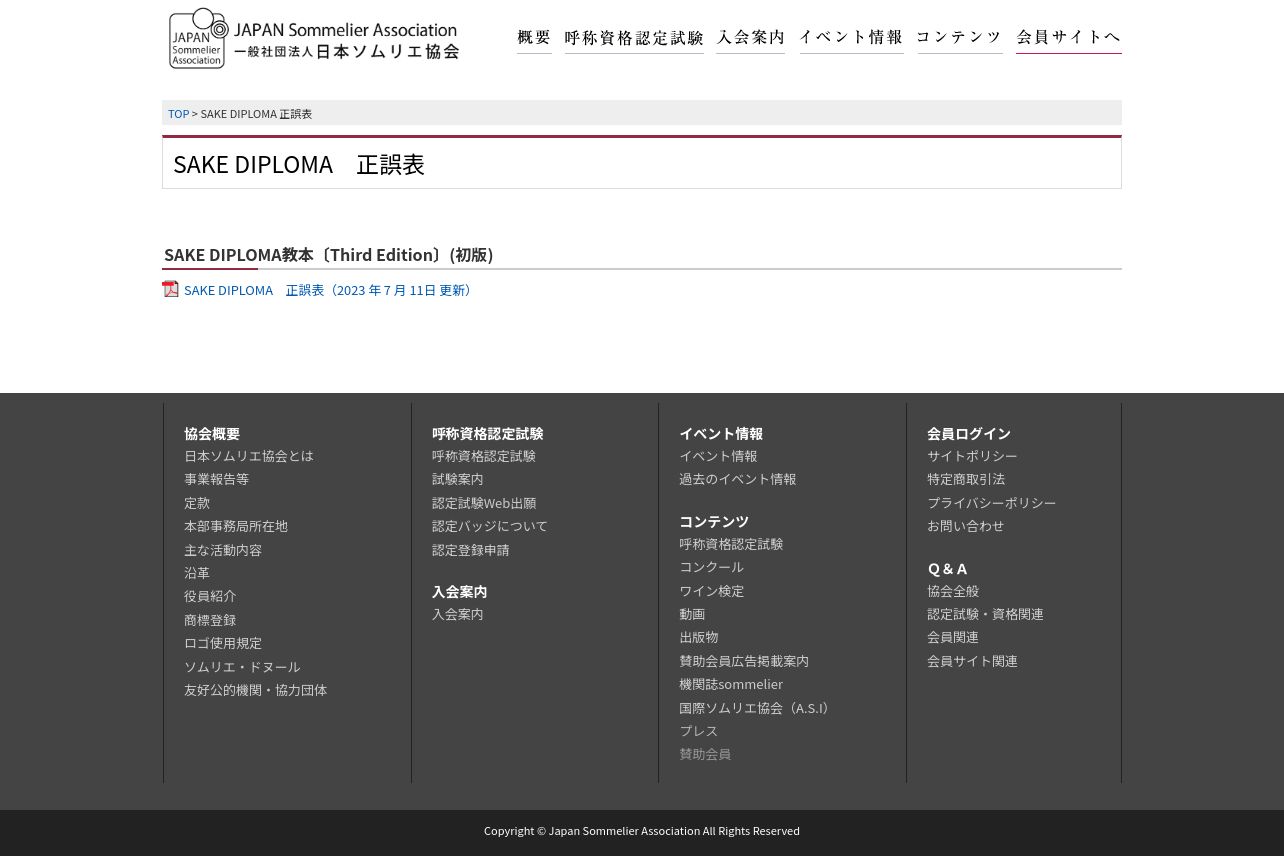
Task: Open the 主な活動内容 footer link
Action: tap(223, 550)
